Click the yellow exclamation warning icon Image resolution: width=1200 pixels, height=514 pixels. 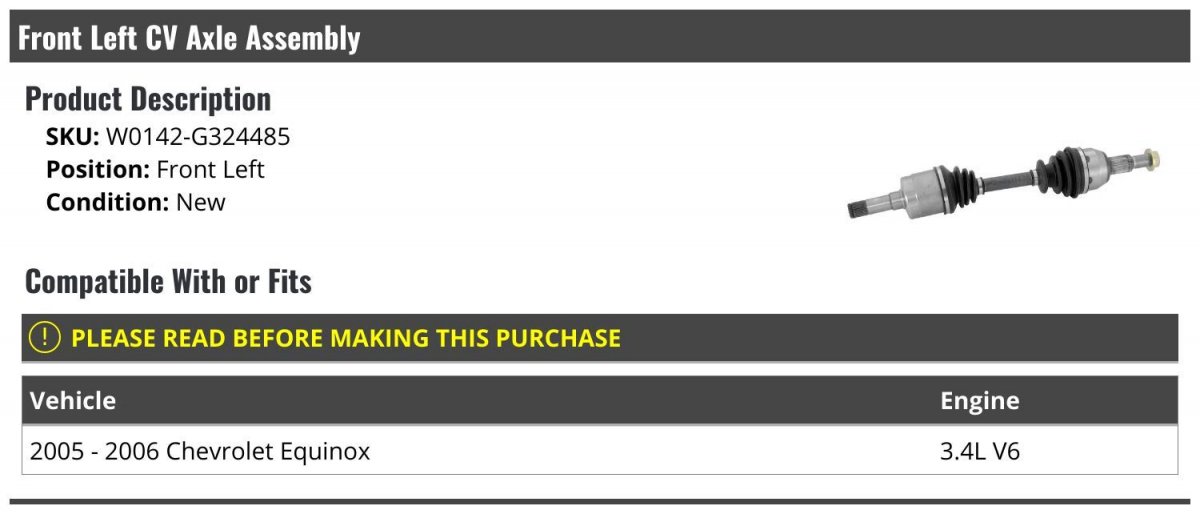point(45,338)
